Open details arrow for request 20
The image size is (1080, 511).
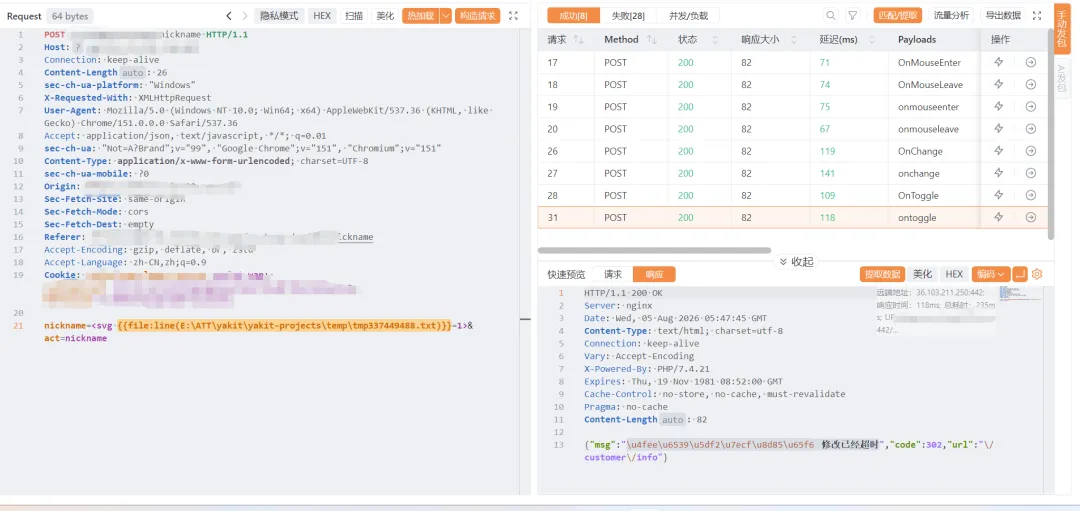click(x=1030, y=129)
